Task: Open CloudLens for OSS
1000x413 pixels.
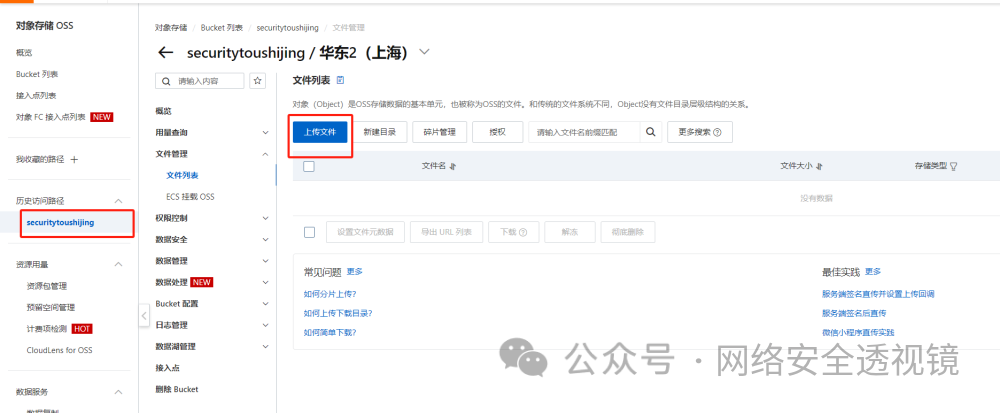Action: [59, 350]
